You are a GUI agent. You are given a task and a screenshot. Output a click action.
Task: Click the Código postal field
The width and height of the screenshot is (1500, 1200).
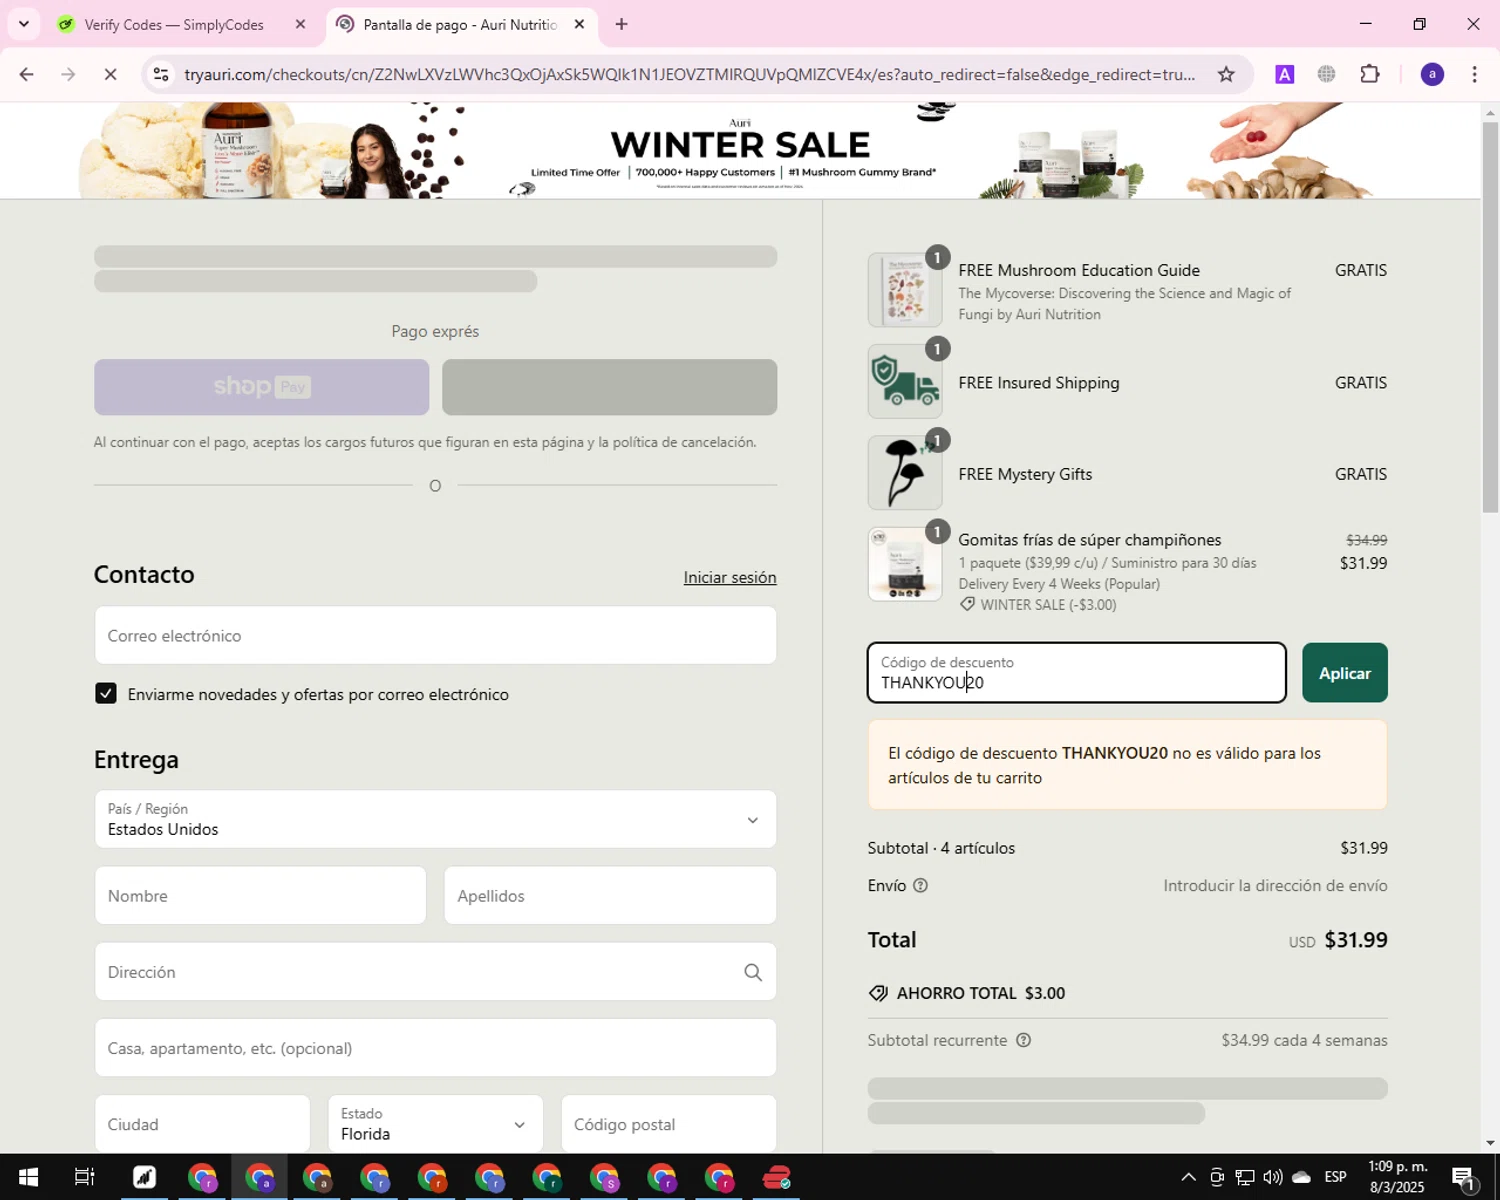(669, 1123)
